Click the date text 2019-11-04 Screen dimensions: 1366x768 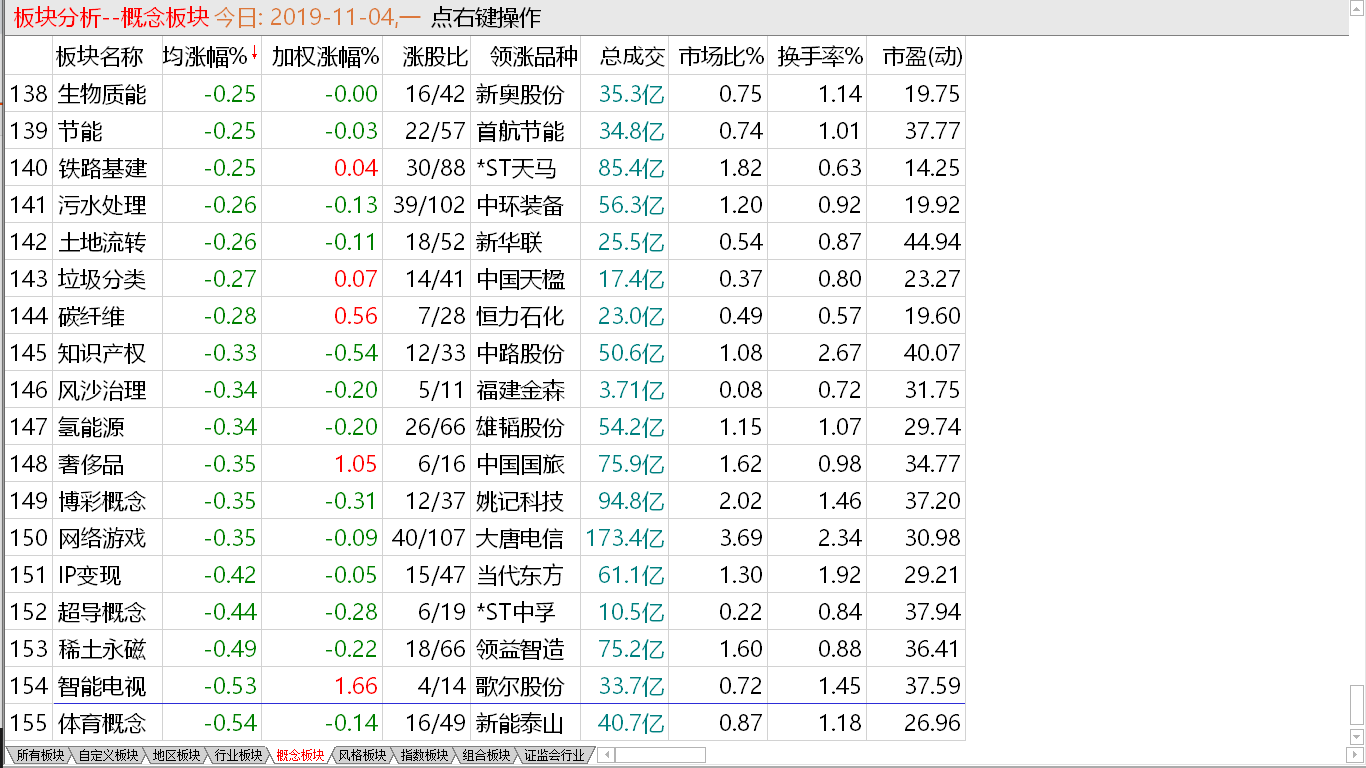pyautogui.click(x=331, y=17)
